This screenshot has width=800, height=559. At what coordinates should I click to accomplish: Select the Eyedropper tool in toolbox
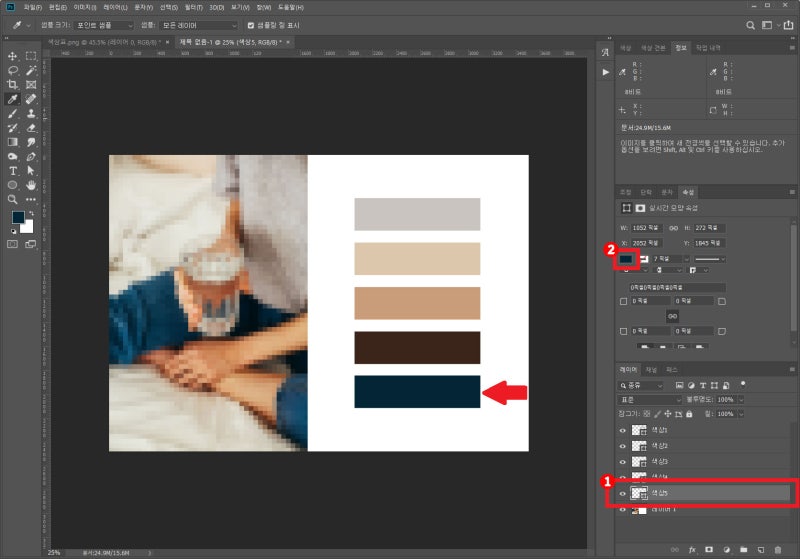coord(13,99)
